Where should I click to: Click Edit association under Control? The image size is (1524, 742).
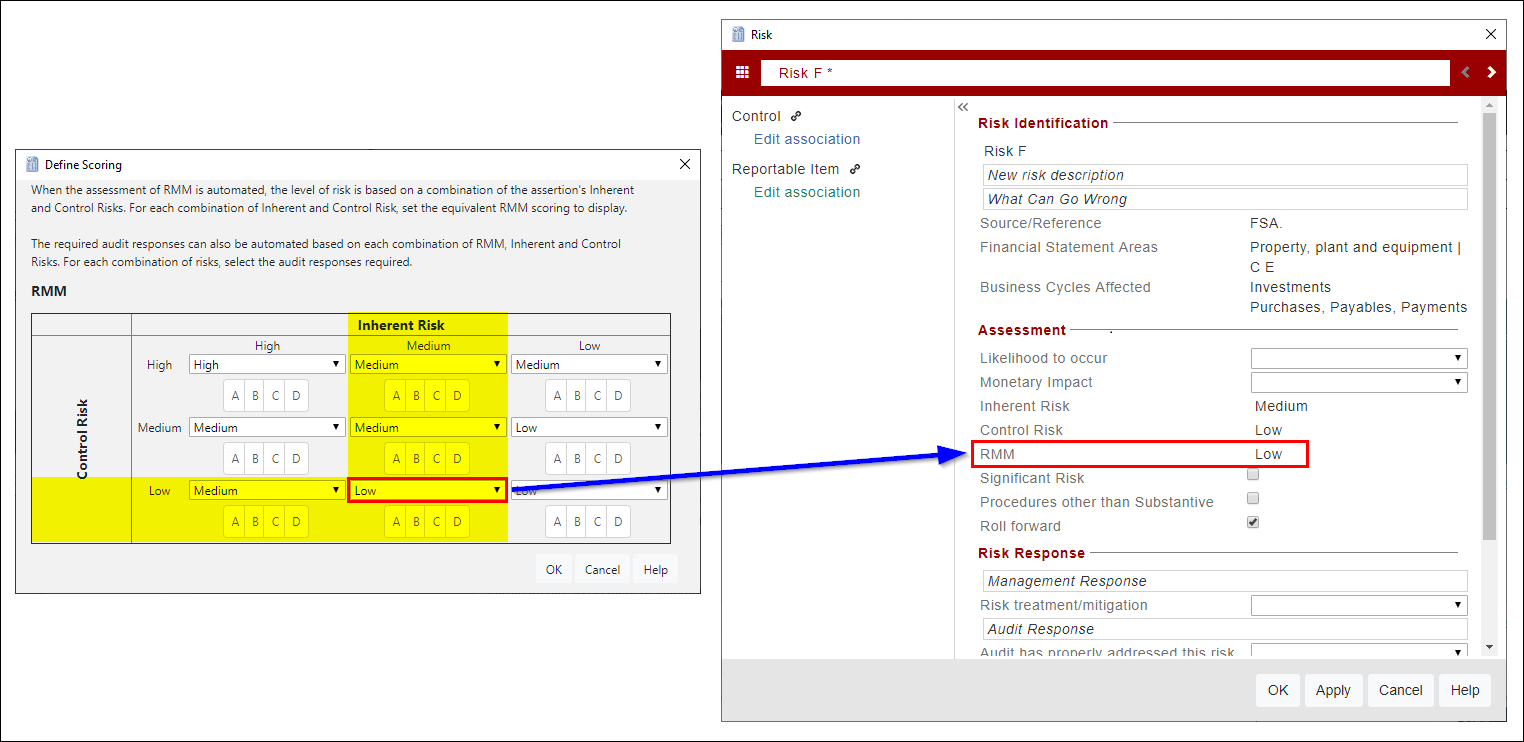tap(807, 139)
